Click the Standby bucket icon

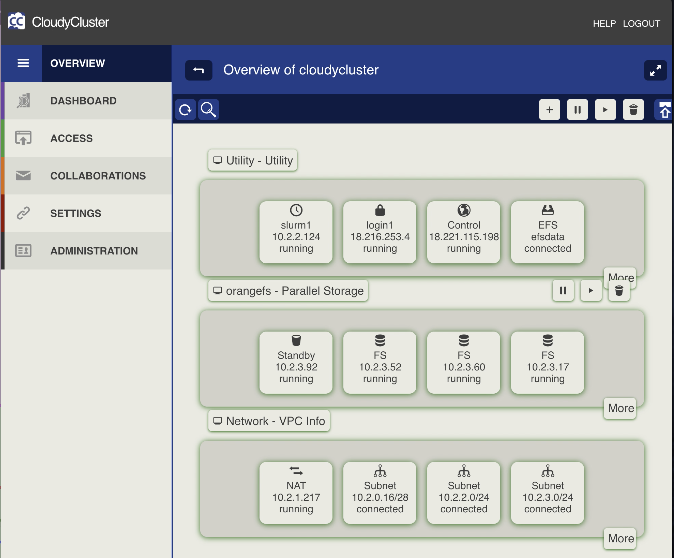point(296,340)
